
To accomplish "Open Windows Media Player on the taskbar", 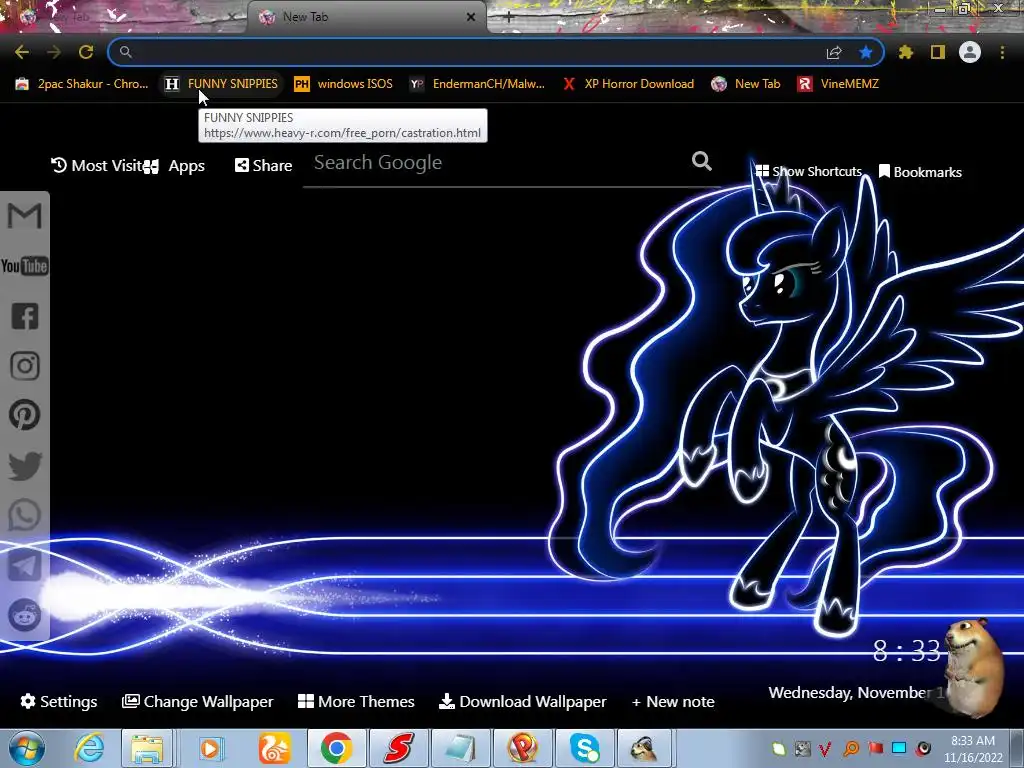I will [210, 748].
